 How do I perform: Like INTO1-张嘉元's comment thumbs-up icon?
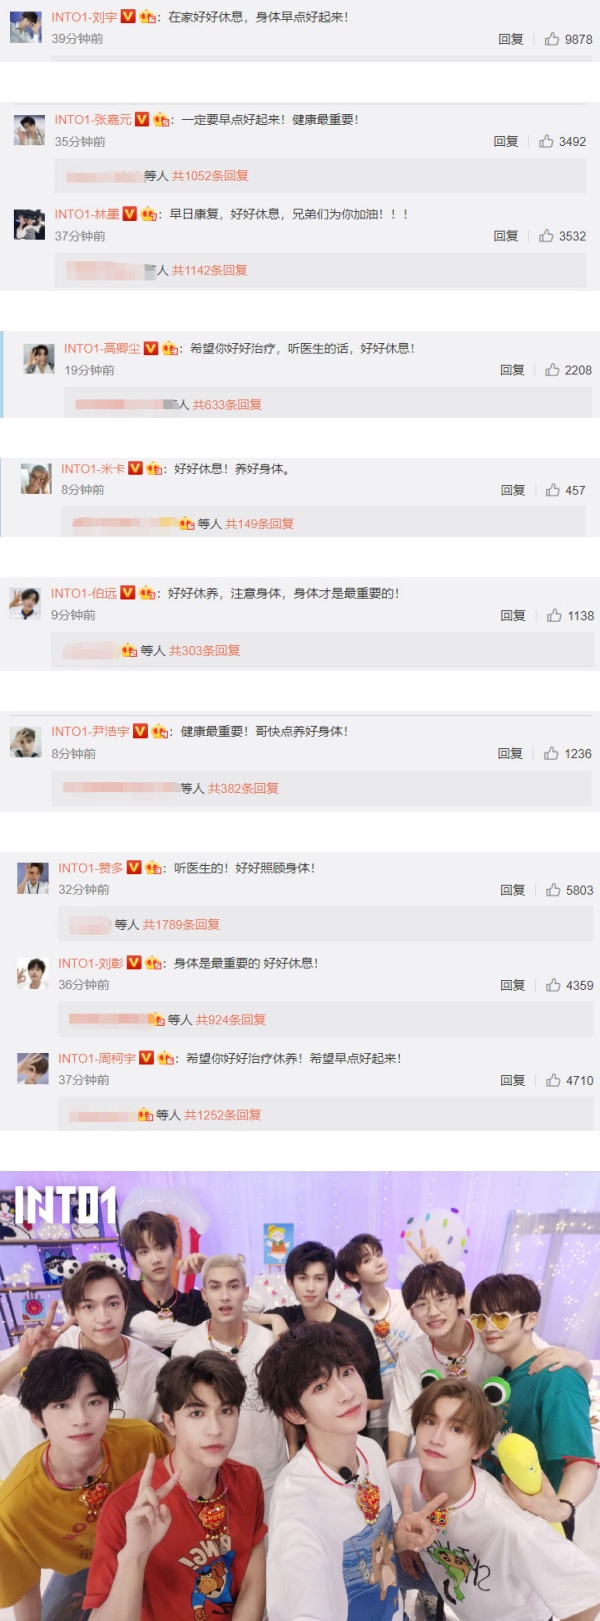(546, 141)
